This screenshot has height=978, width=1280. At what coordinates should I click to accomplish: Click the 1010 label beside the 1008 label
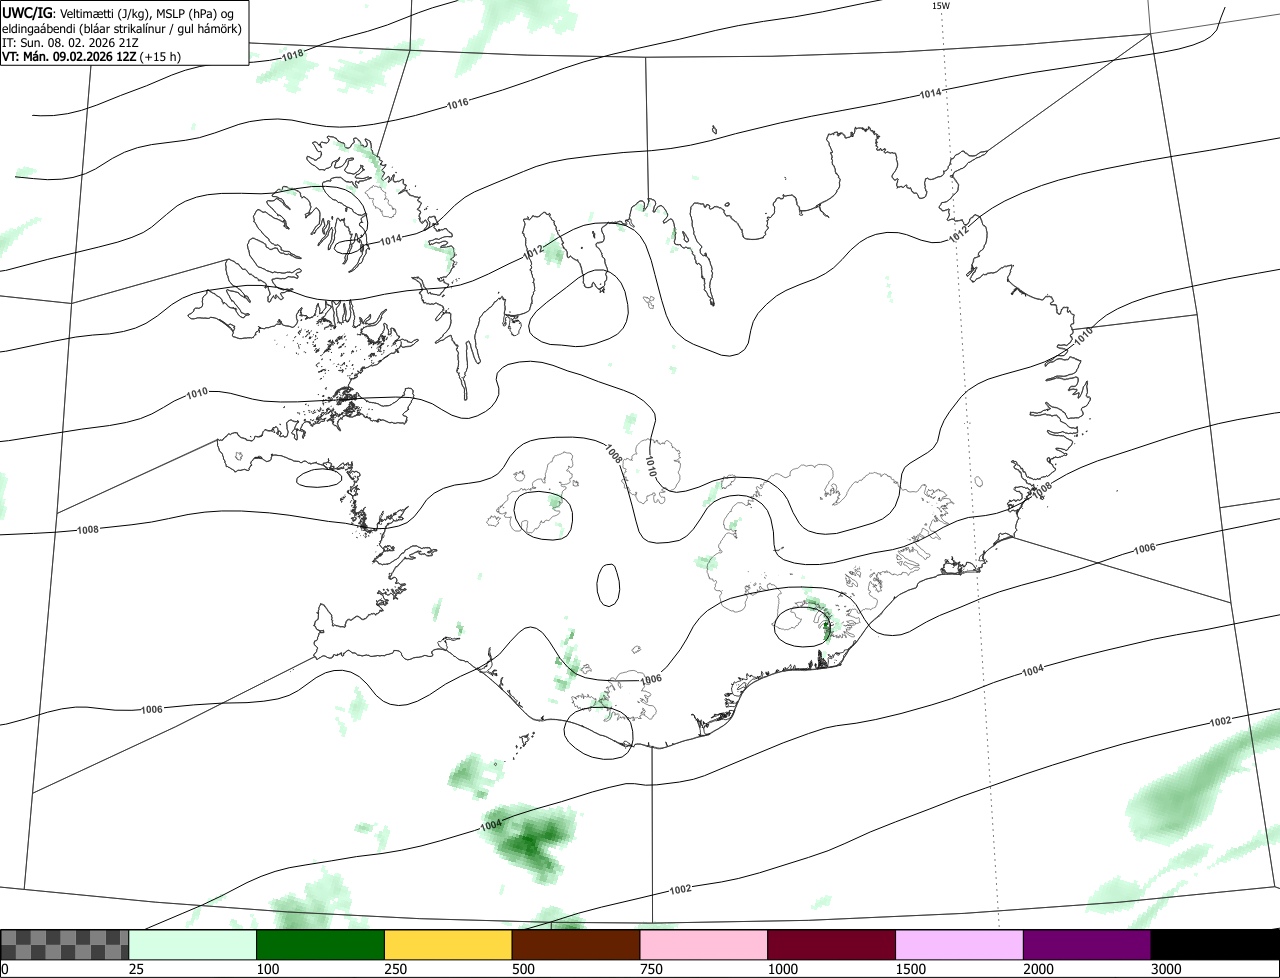[650, 465]
